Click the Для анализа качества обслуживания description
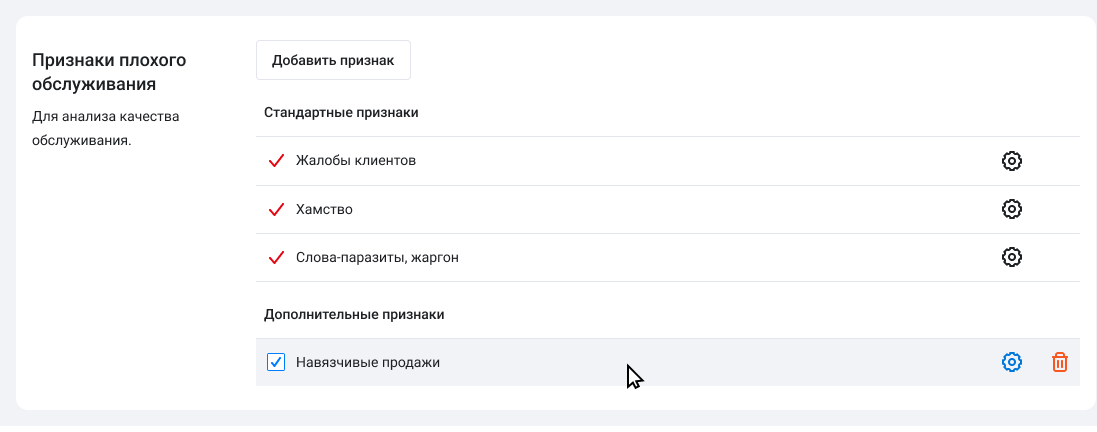Viewport: 1097px width, 432px height. [105, 128]
